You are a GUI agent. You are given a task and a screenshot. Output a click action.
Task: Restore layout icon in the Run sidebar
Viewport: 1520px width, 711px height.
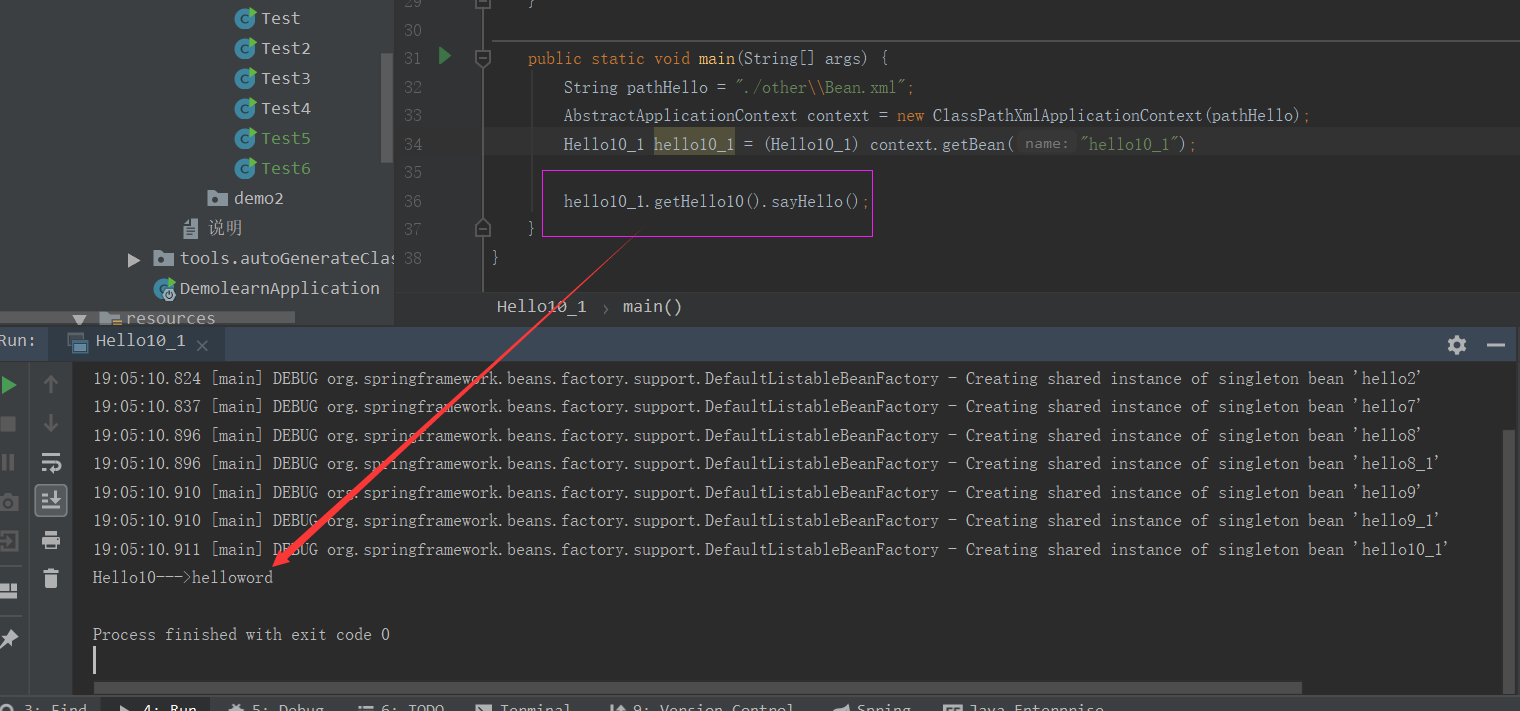click(8, 590)
